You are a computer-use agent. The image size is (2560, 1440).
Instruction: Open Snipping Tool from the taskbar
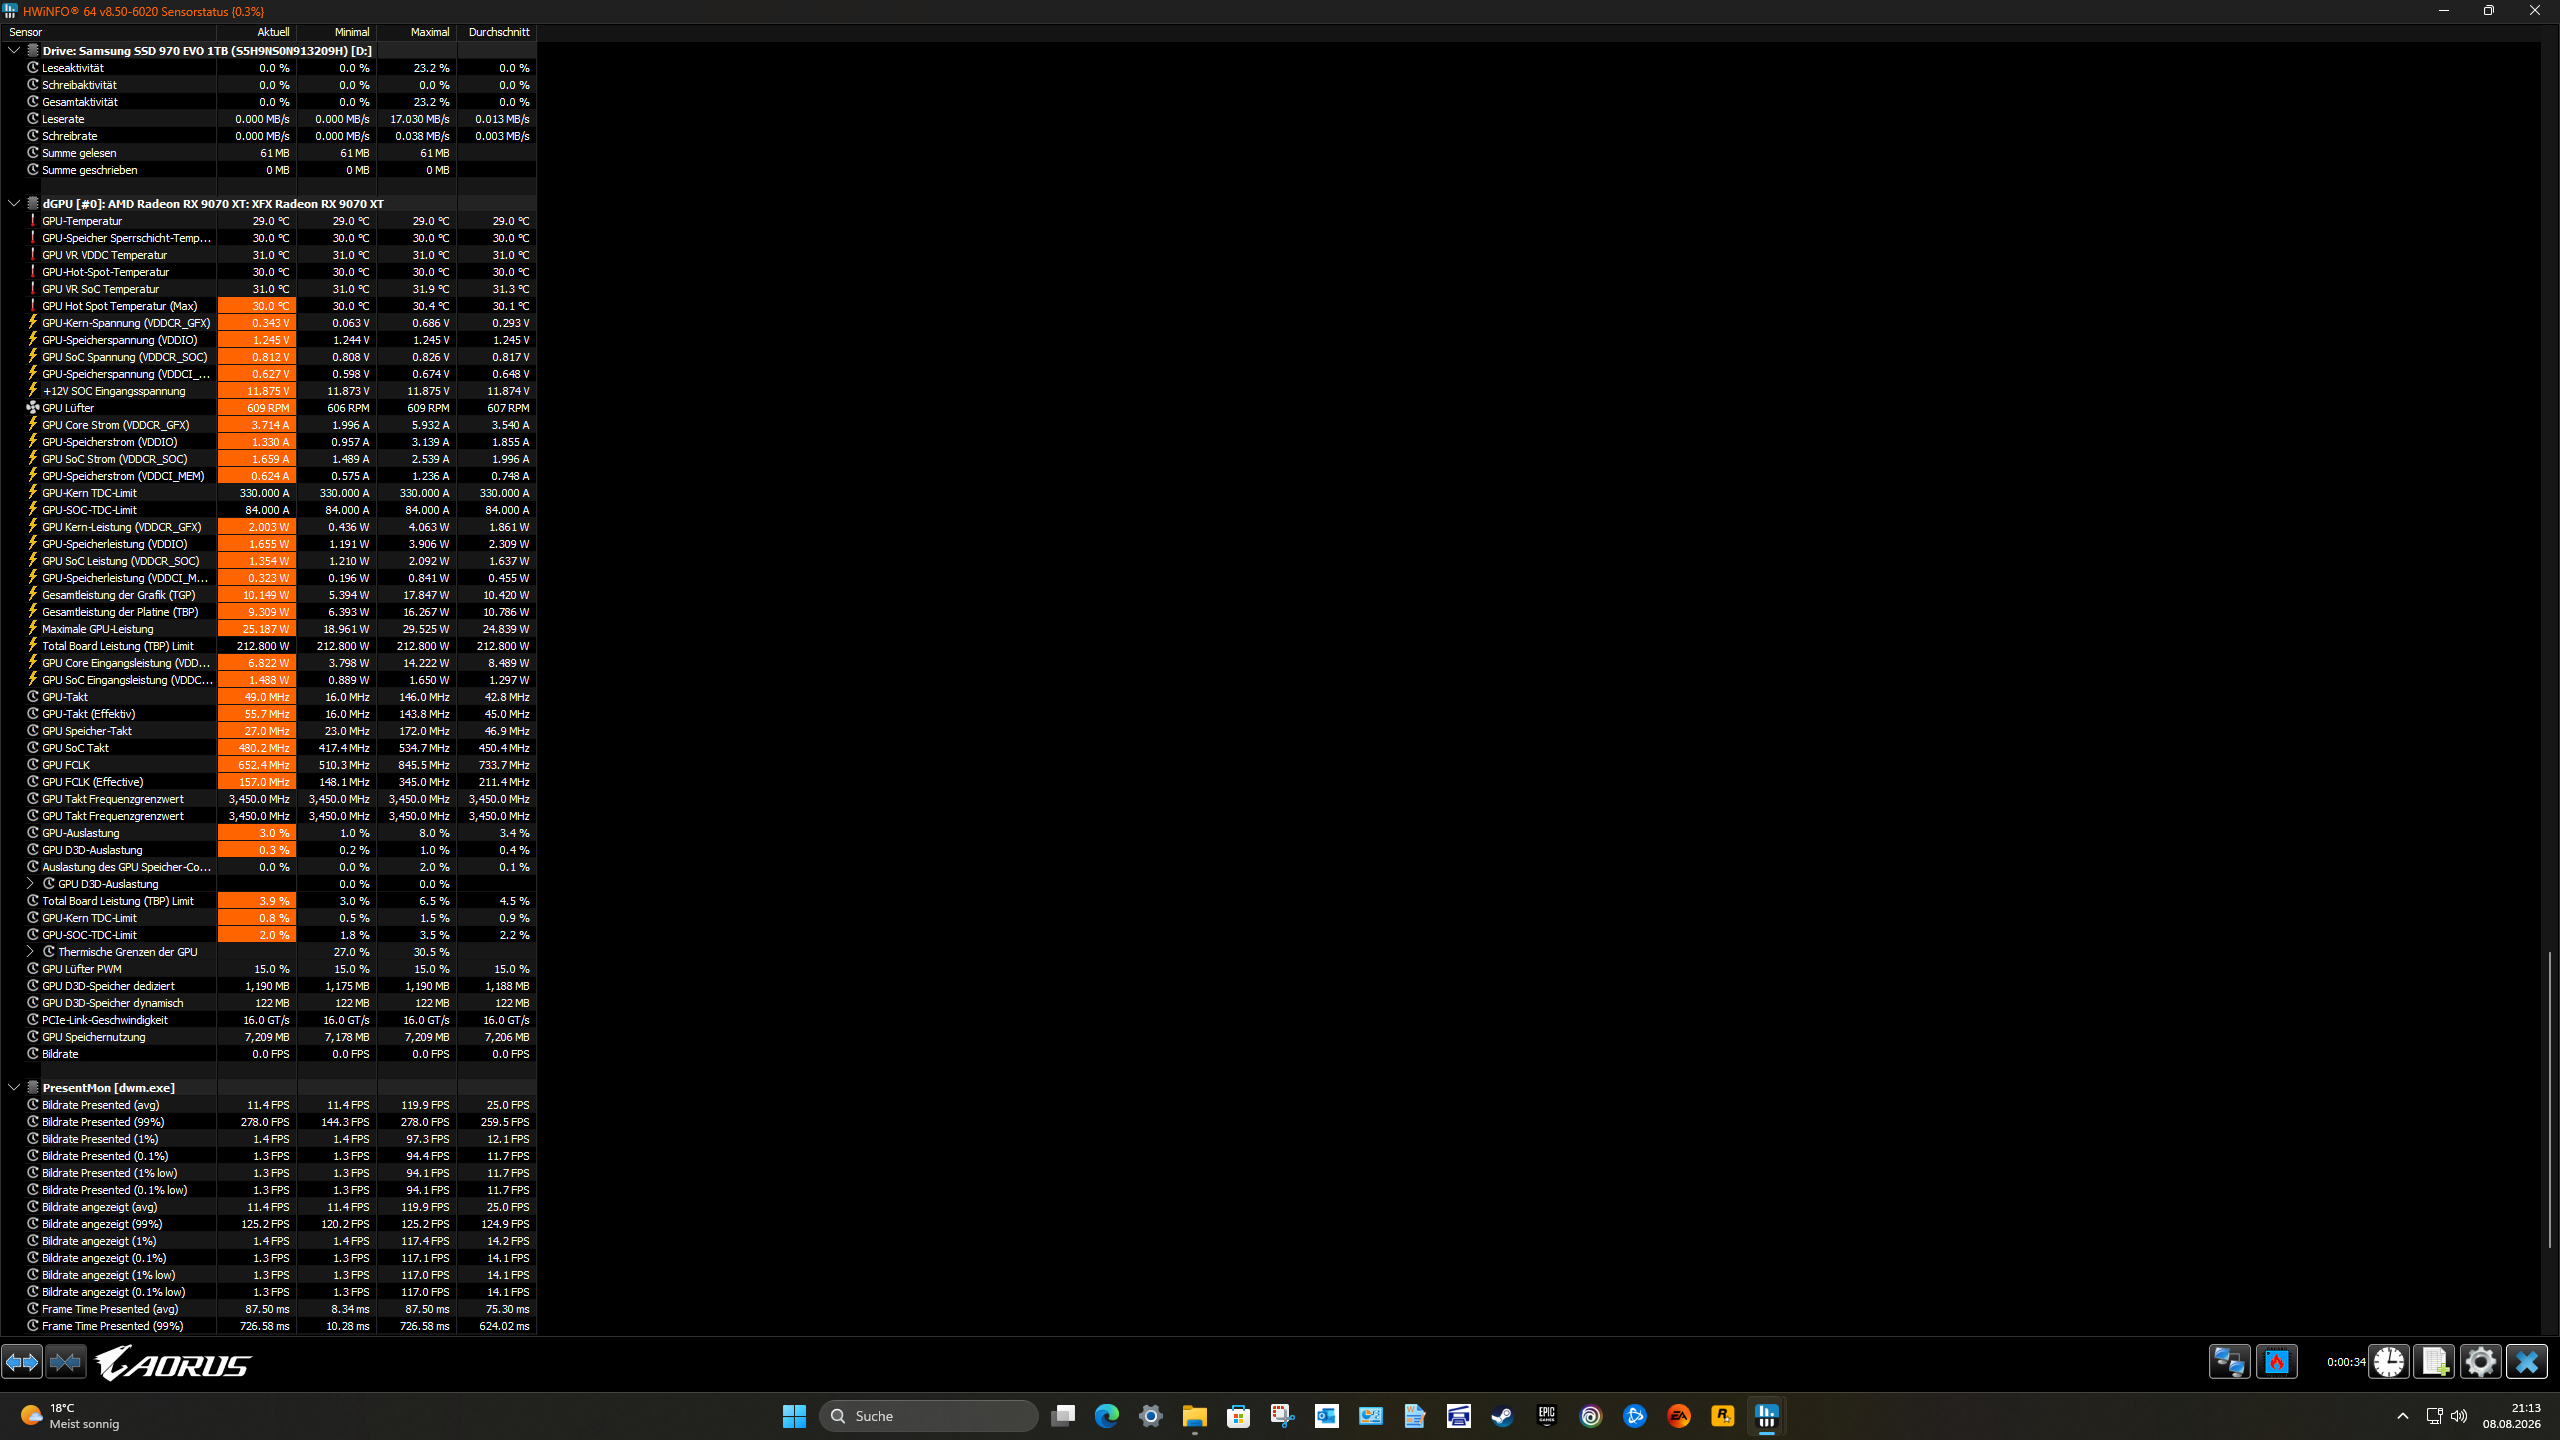pos(1283,1416)
